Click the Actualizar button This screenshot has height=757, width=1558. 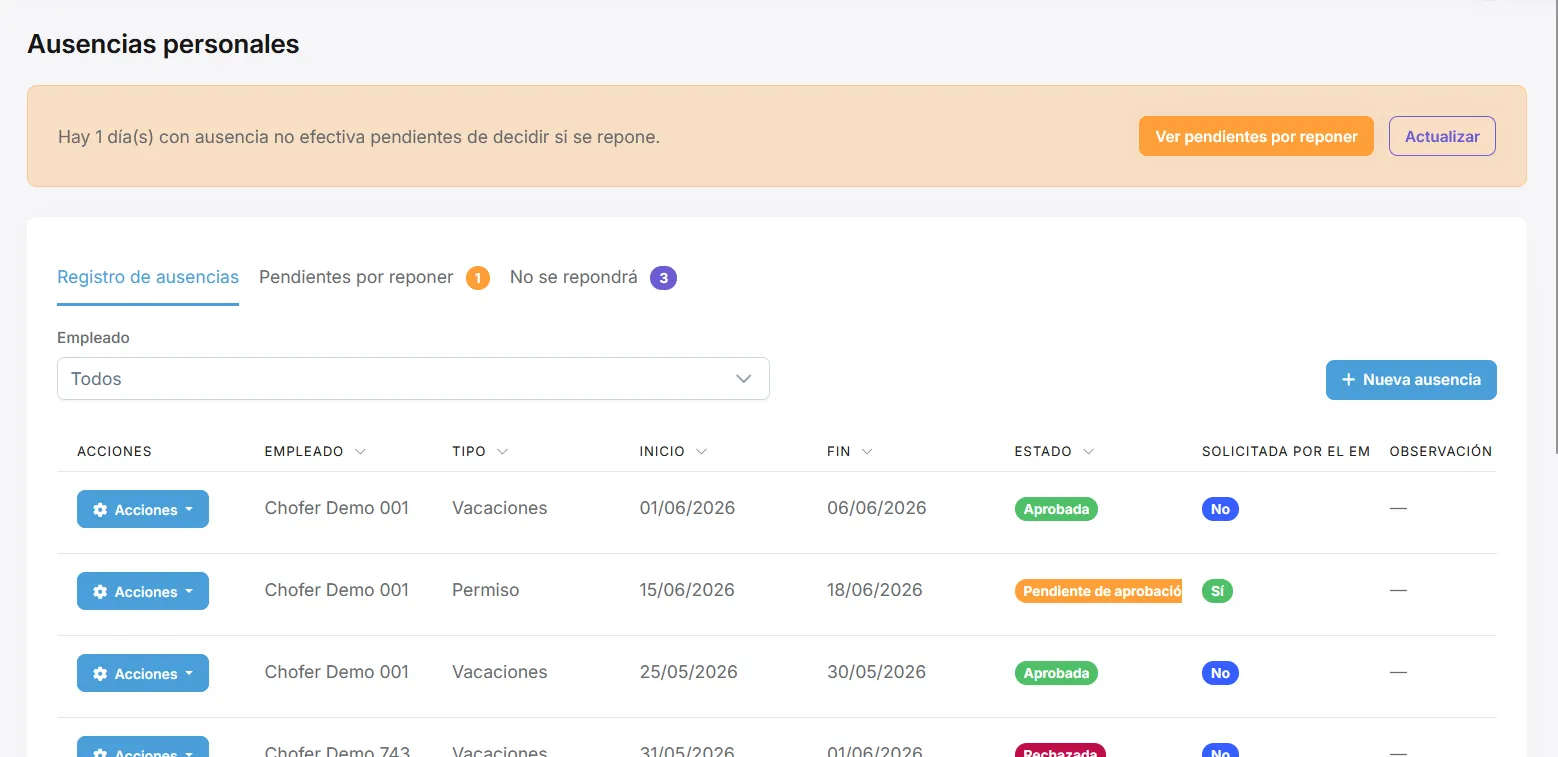[1442, 136]
